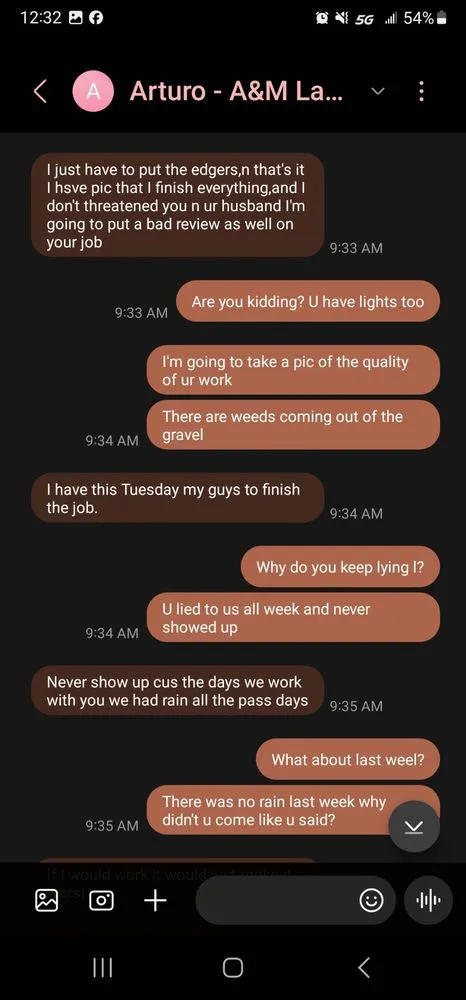
Task: Tap the 'Why do you keep lying' bubble
Action: click(340, 566)
